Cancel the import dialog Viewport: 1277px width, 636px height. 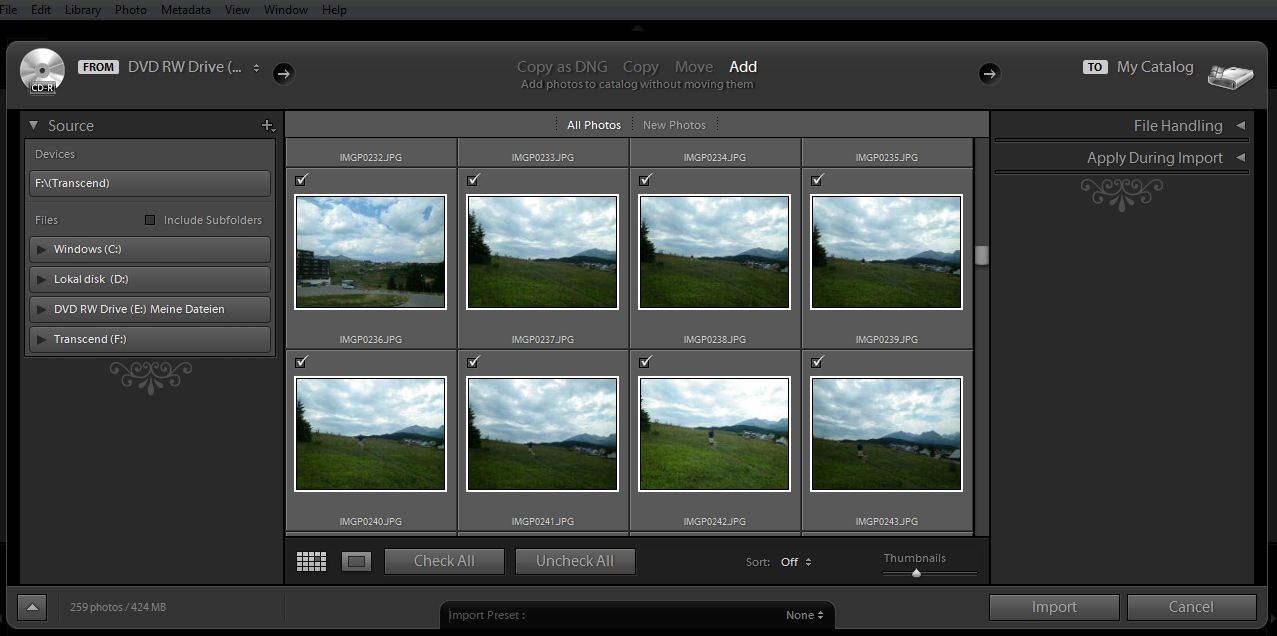coord(1191,607)
